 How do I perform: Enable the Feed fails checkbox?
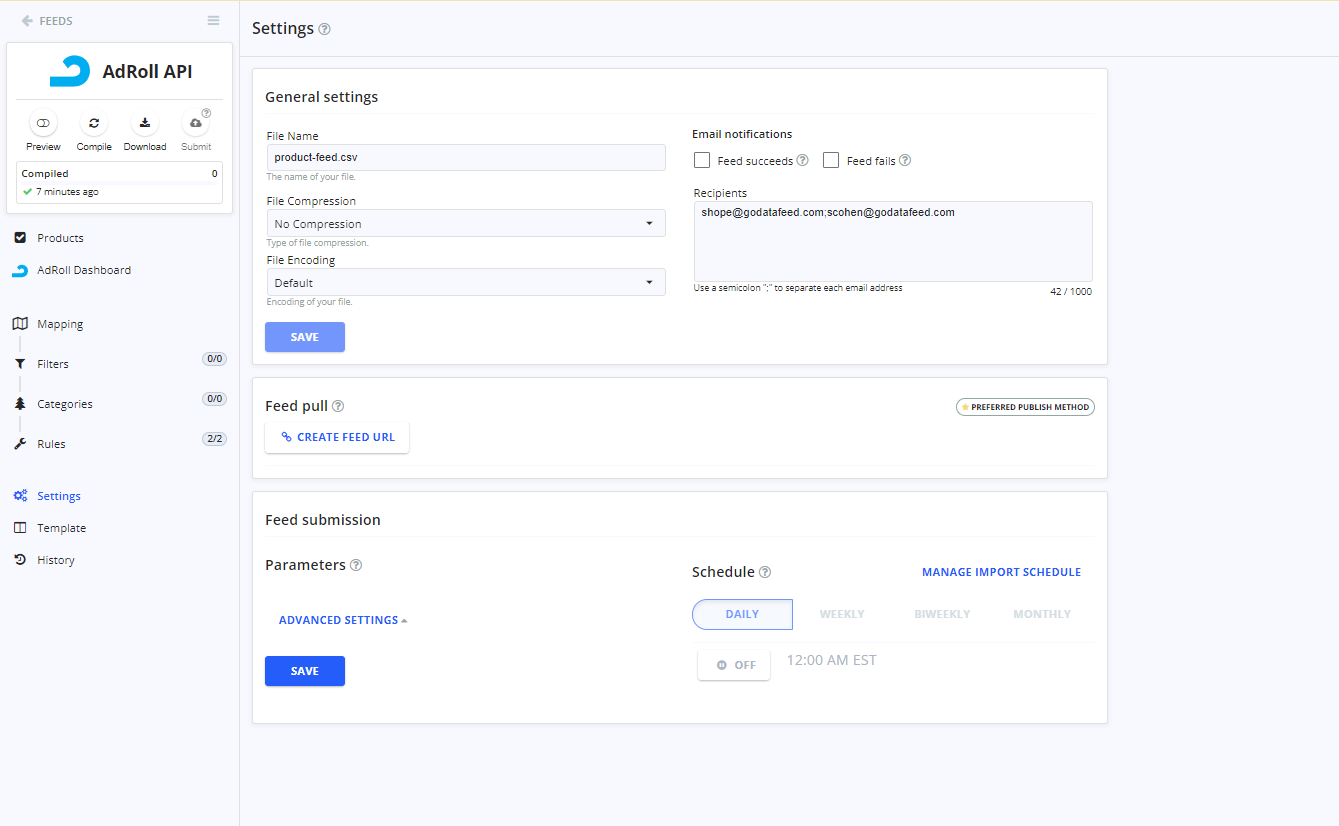[831, 160]
